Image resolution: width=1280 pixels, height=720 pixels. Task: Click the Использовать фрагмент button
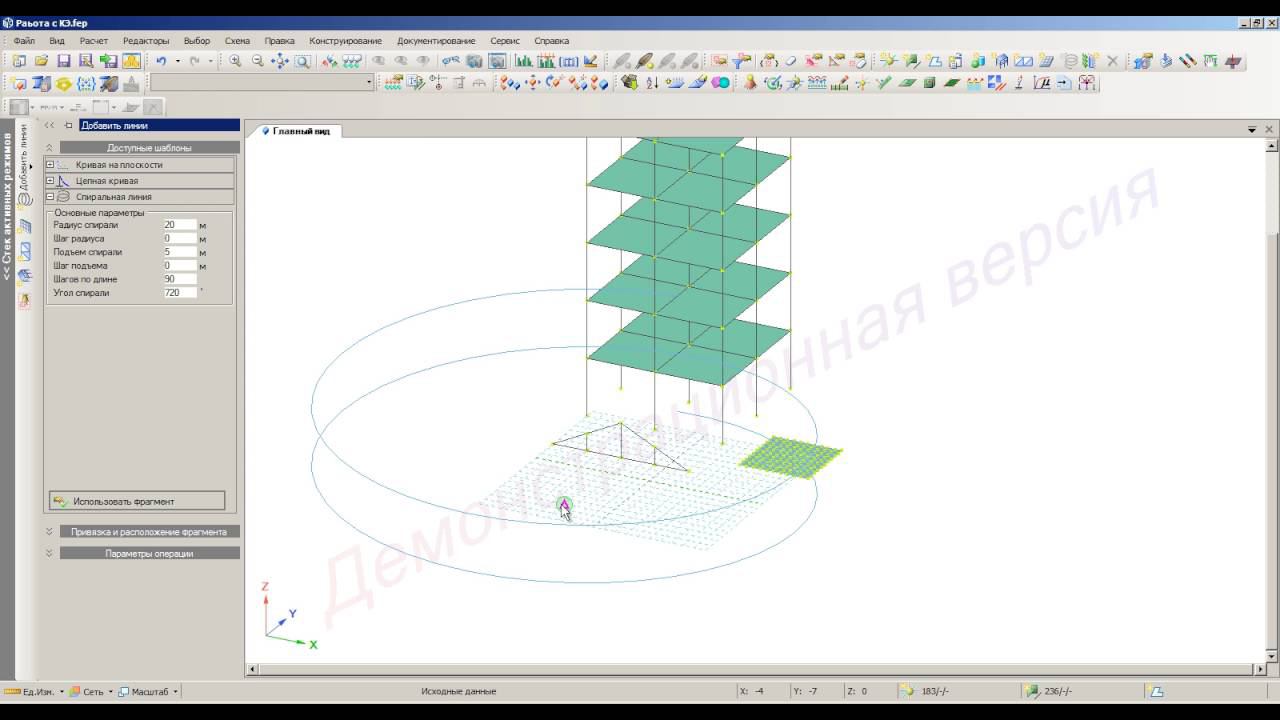(x=137, y=501)
